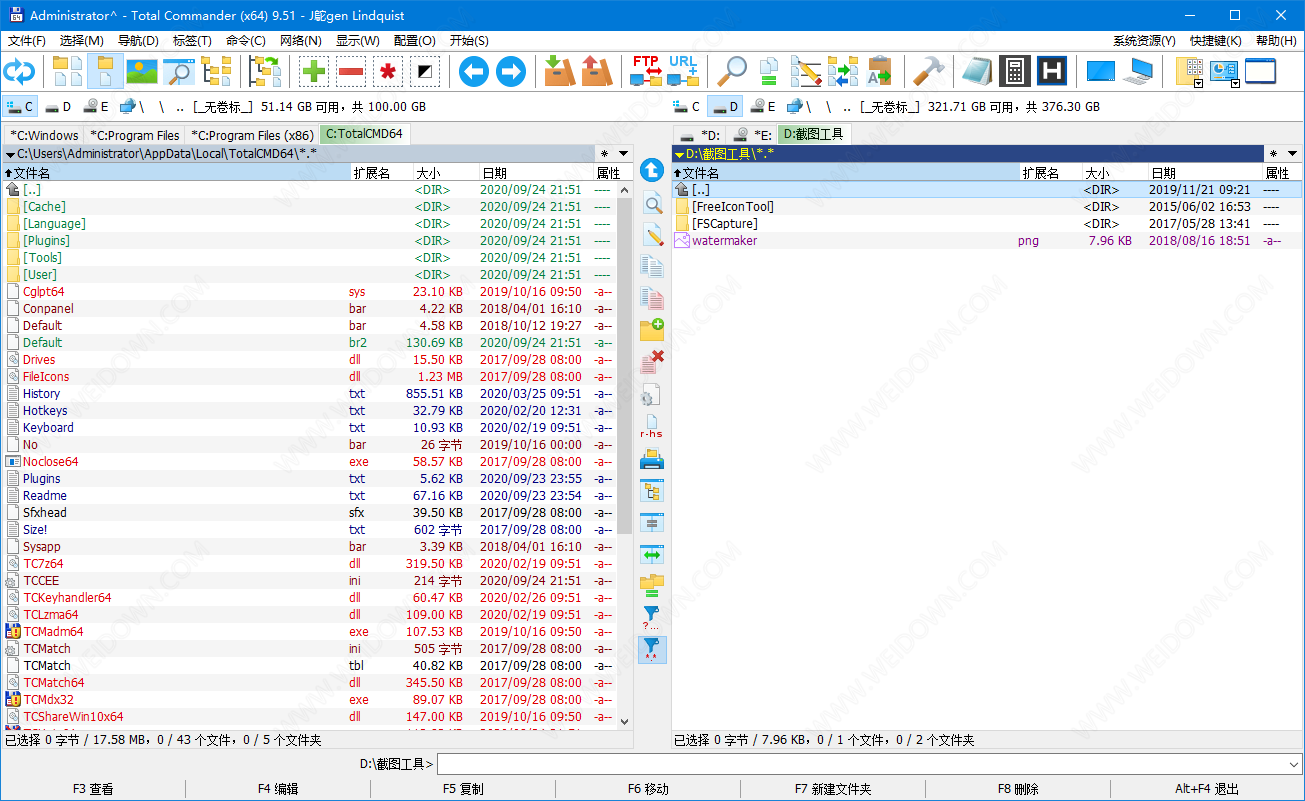Click F8 删除 button
The height and width of the screenshot is (801, 1305).
pyautogui.click(x=1019, y=789)
